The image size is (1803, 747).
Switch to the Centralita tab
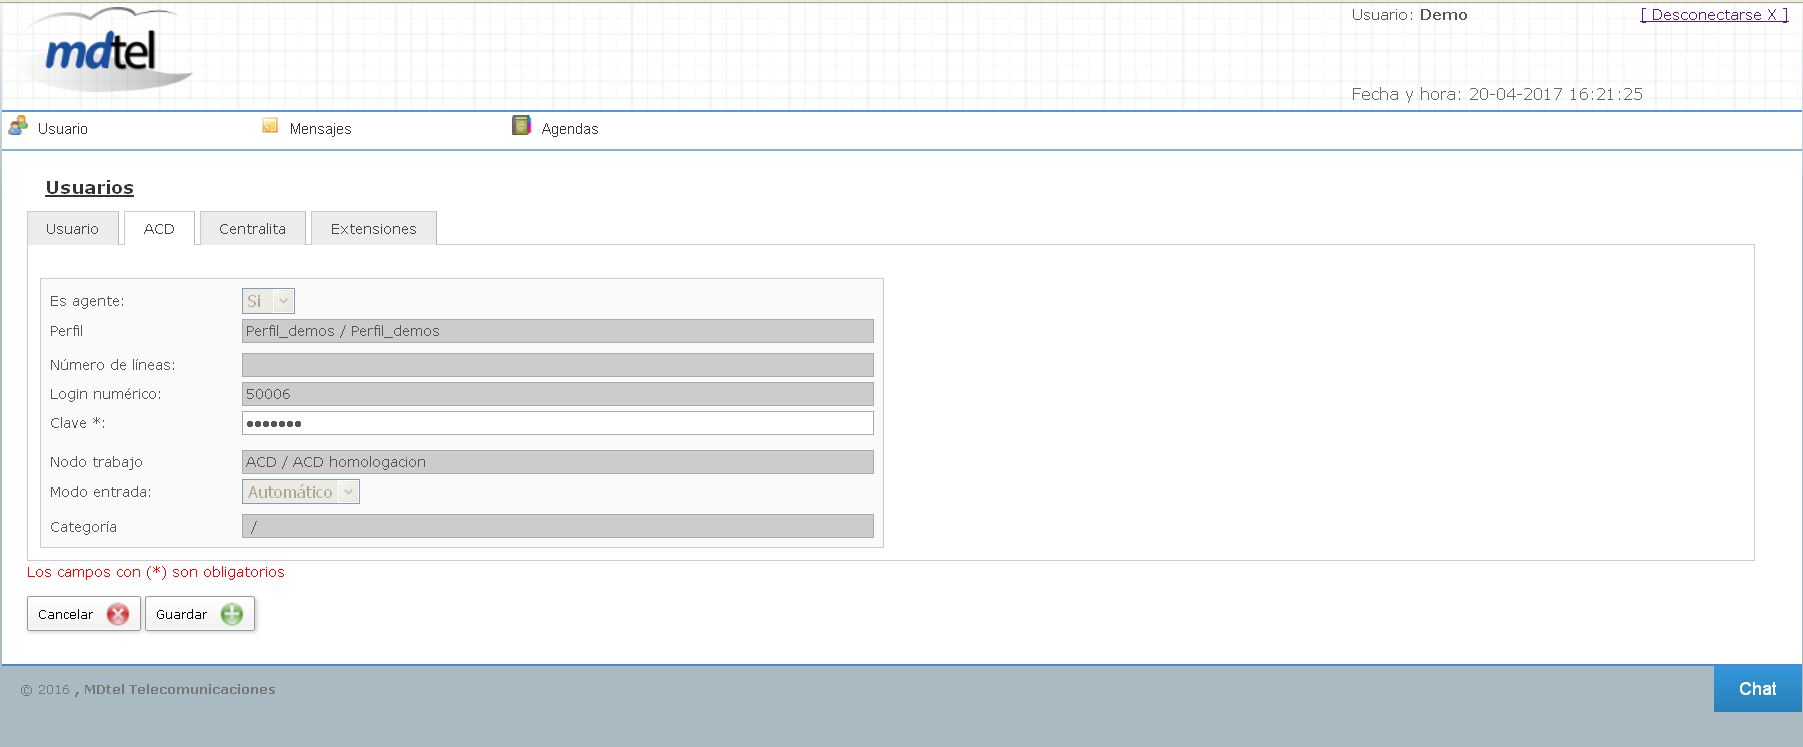(252, 229)
